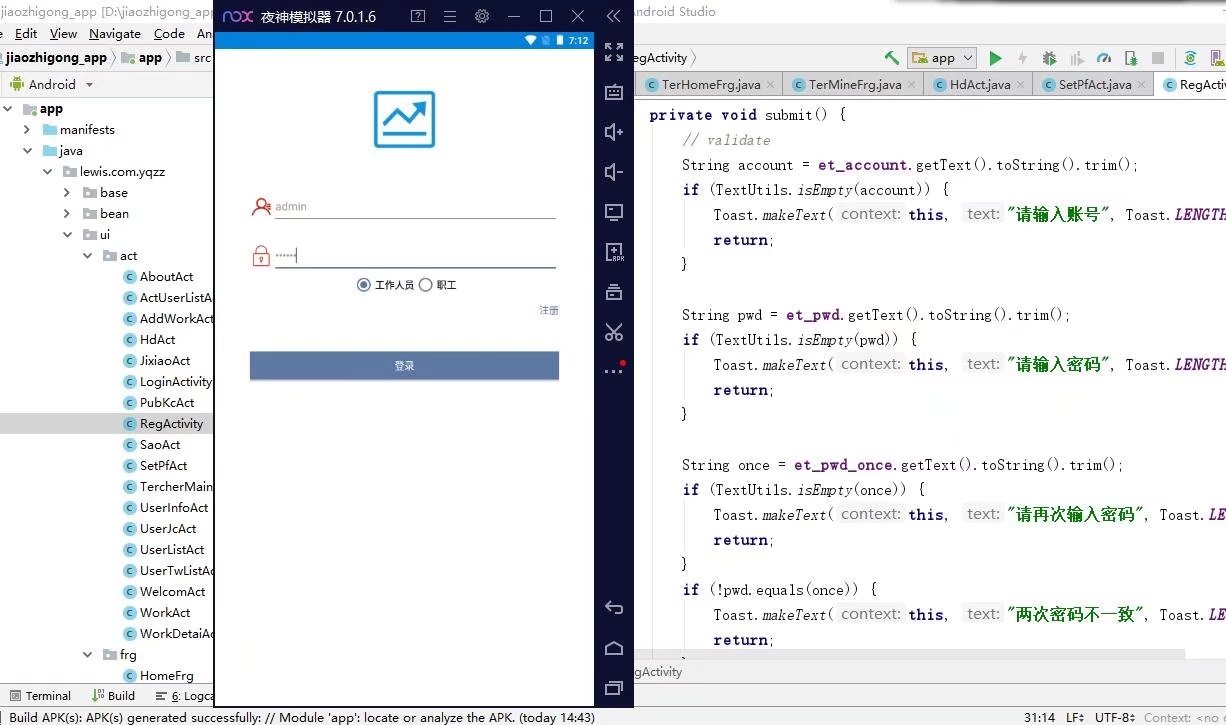
Task: Decrease emulator volume in Nox sidebar
Action: pos(613,171)
